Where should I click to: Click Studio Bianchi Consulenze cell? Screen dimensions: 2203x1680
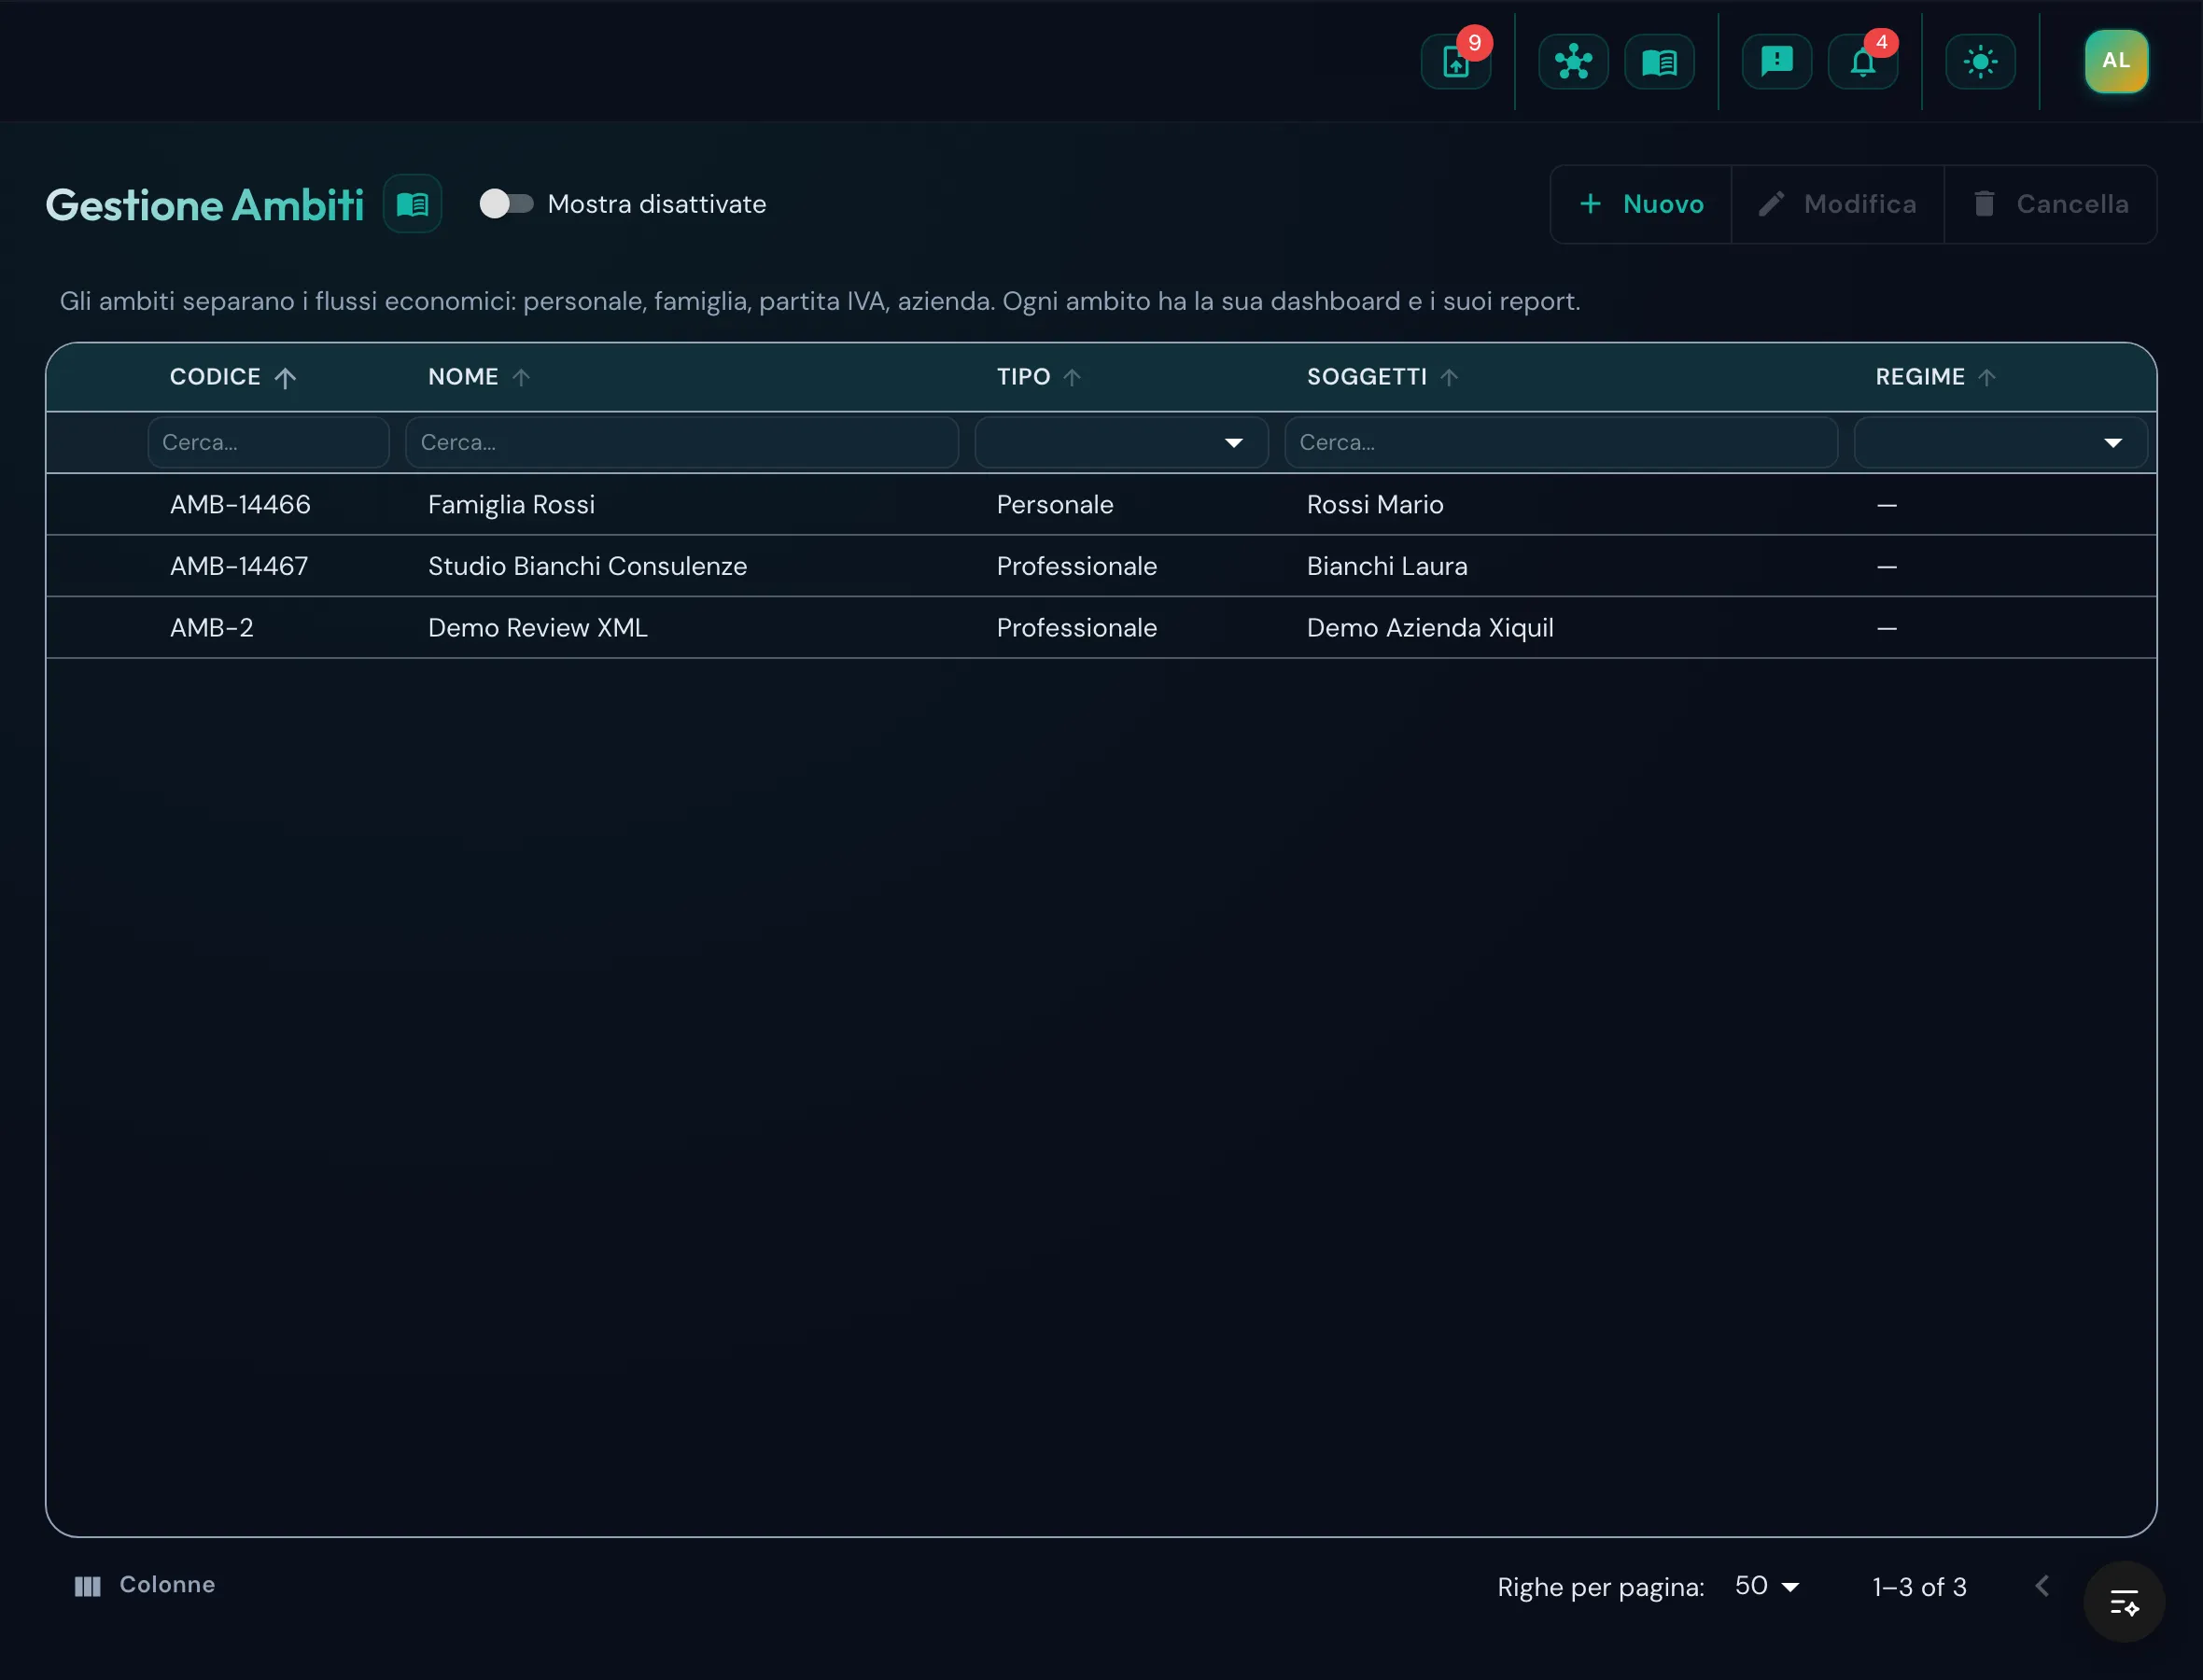[x=587, y=566]
